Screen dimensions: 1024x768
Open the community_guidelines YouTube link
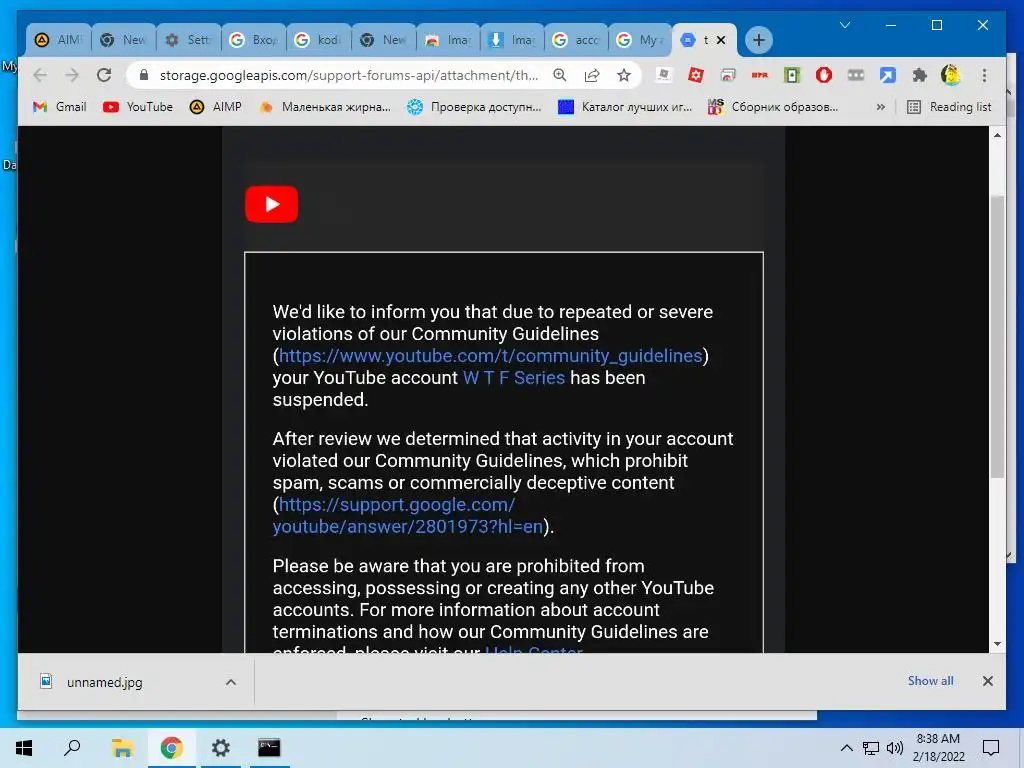pyautogui.click(x=490, y=356)
